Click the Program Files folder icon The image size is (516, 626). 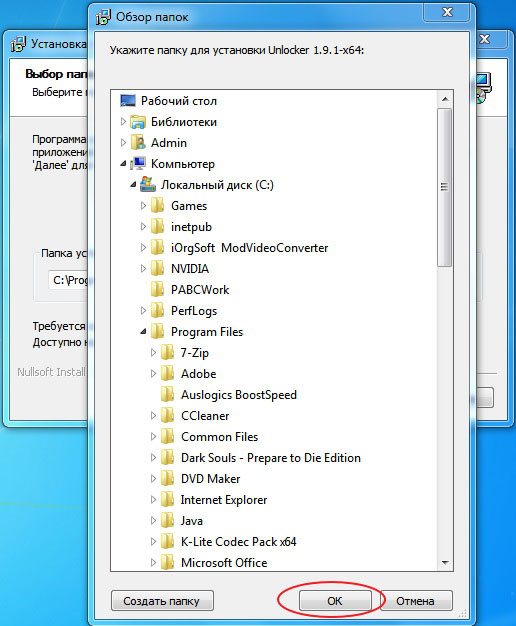coord(157,331)
